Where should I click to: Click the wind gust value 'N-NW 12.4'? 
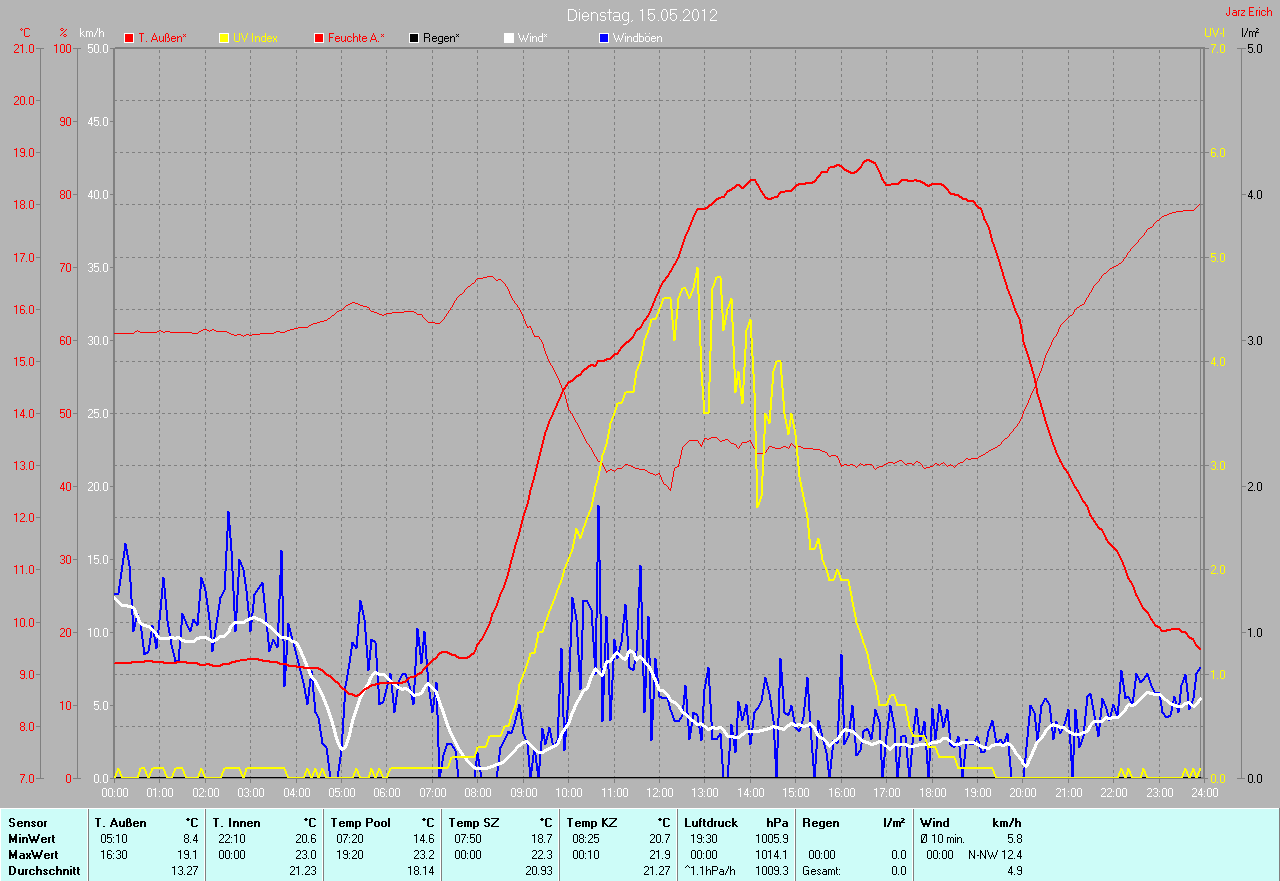pos(995,855)
